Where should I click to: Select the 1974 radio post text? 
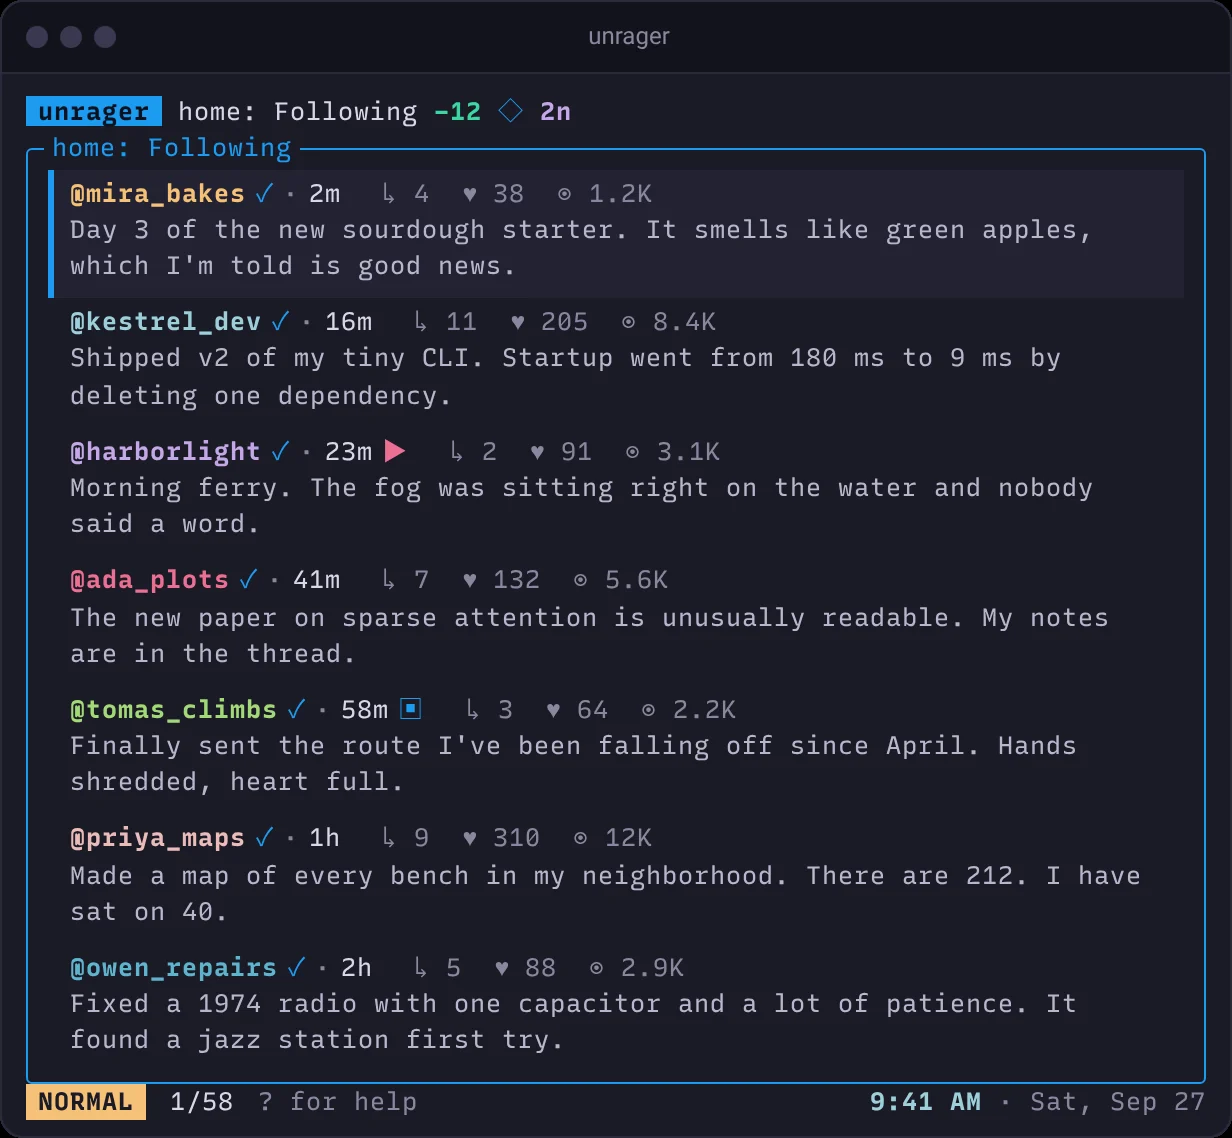point(573,1022)
